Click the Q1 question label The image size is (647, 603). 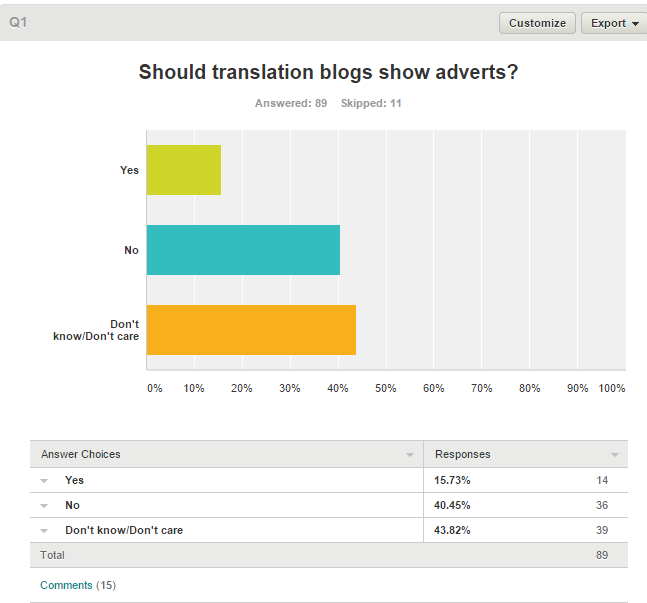point(18,22)
